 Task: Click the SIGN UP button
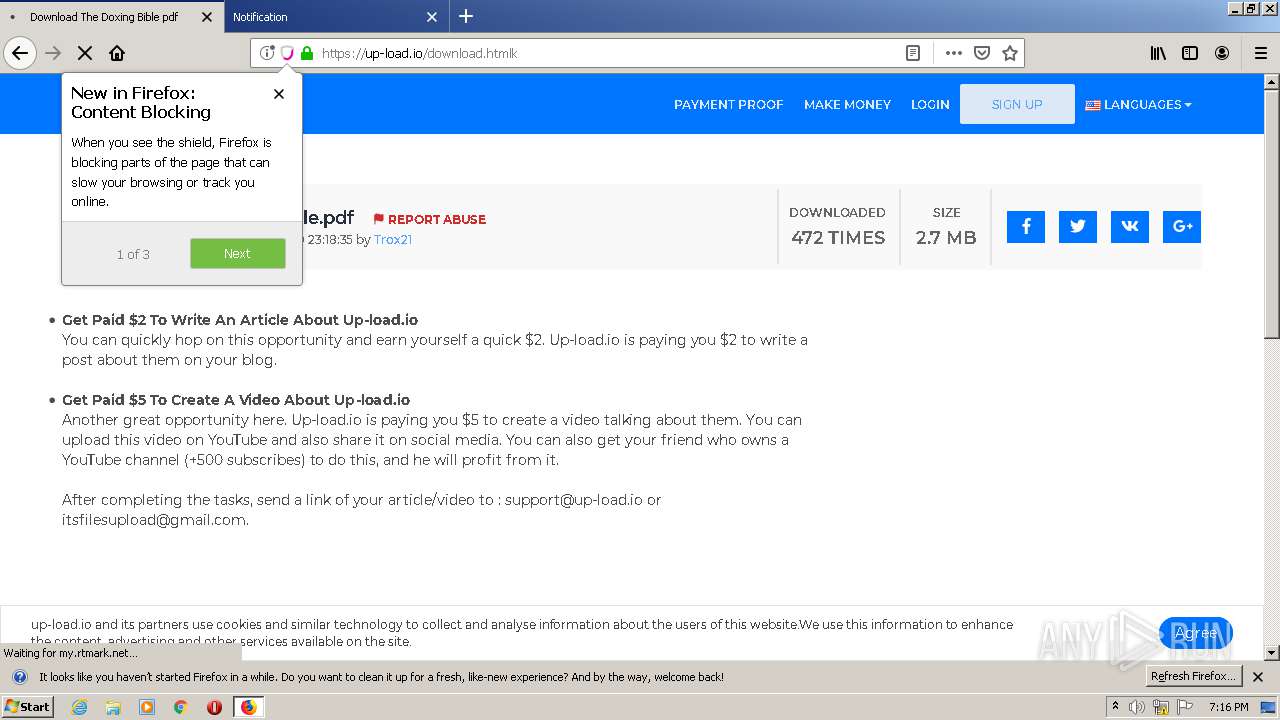tap(1017, 104)
